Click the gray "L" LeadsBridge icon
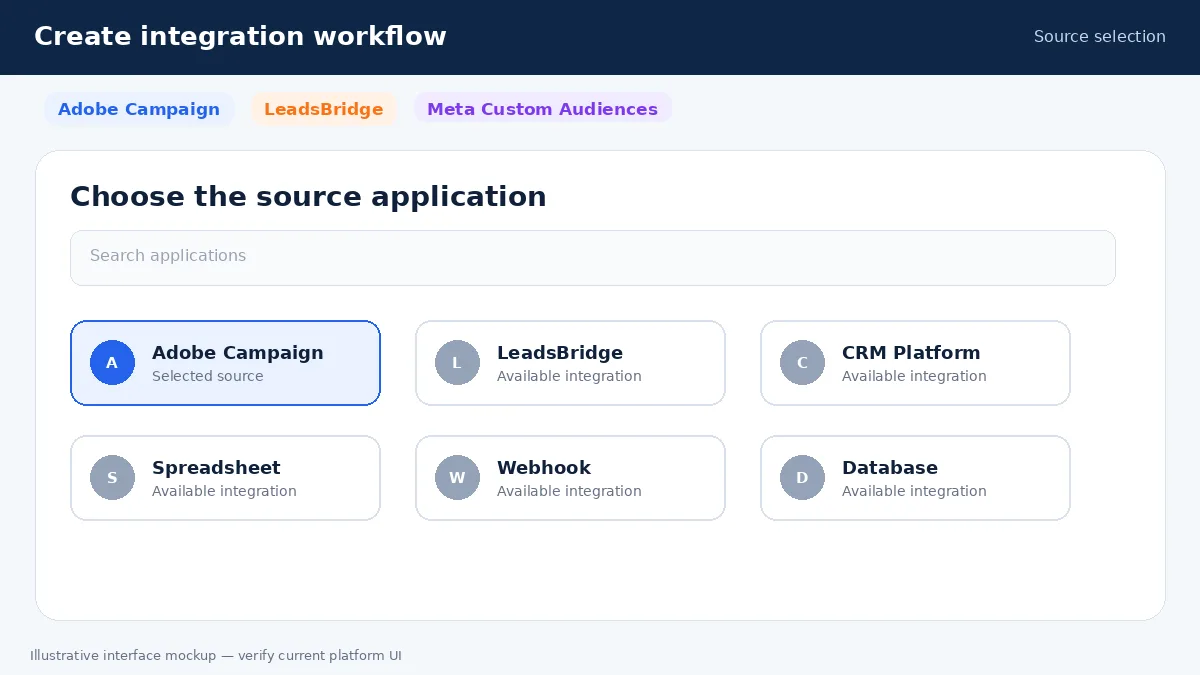 457,363
